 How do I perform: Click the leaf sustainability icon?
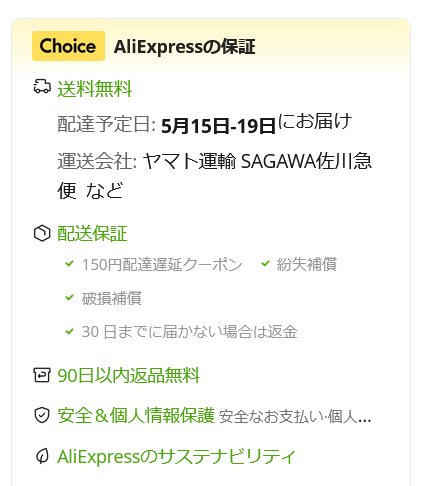[42, 456]
